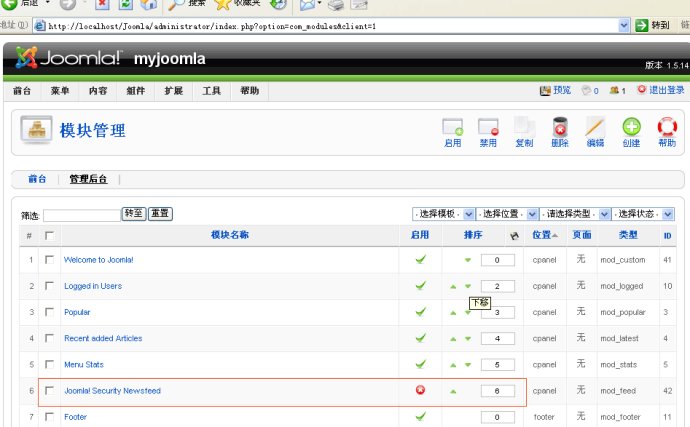Check the Recent added Articles row checkbox
This screenshot has width=690, height=427.
[49, 338]
